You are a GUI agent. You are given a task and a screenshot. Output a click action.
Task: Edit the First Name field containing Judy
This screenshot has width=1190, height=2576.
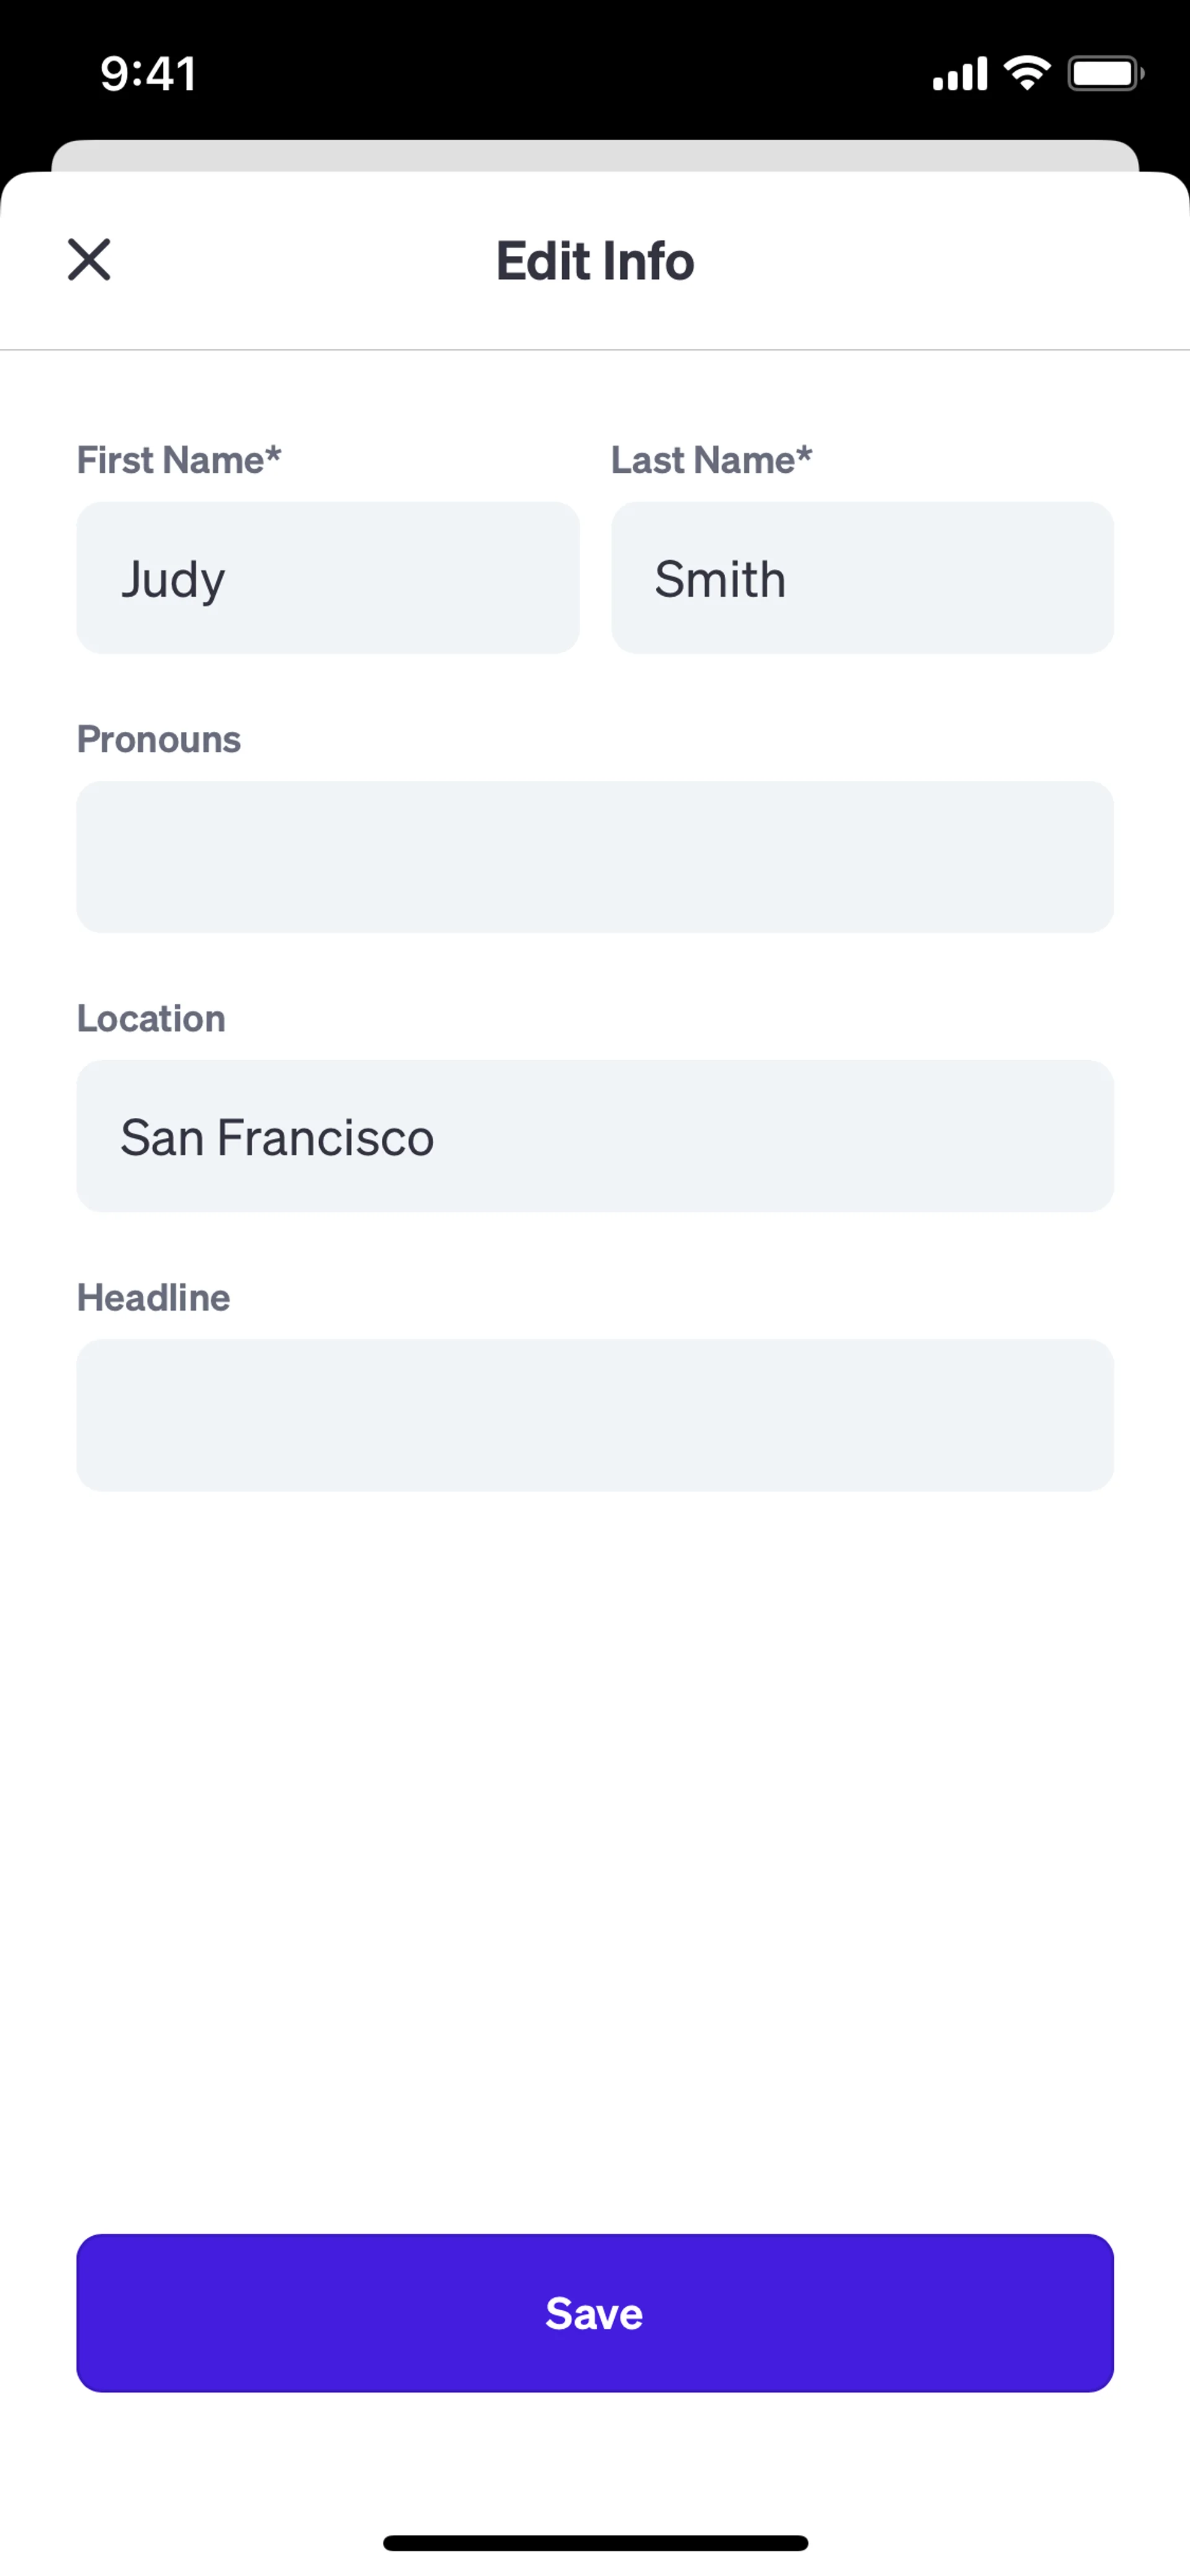(x=328, y=578)
